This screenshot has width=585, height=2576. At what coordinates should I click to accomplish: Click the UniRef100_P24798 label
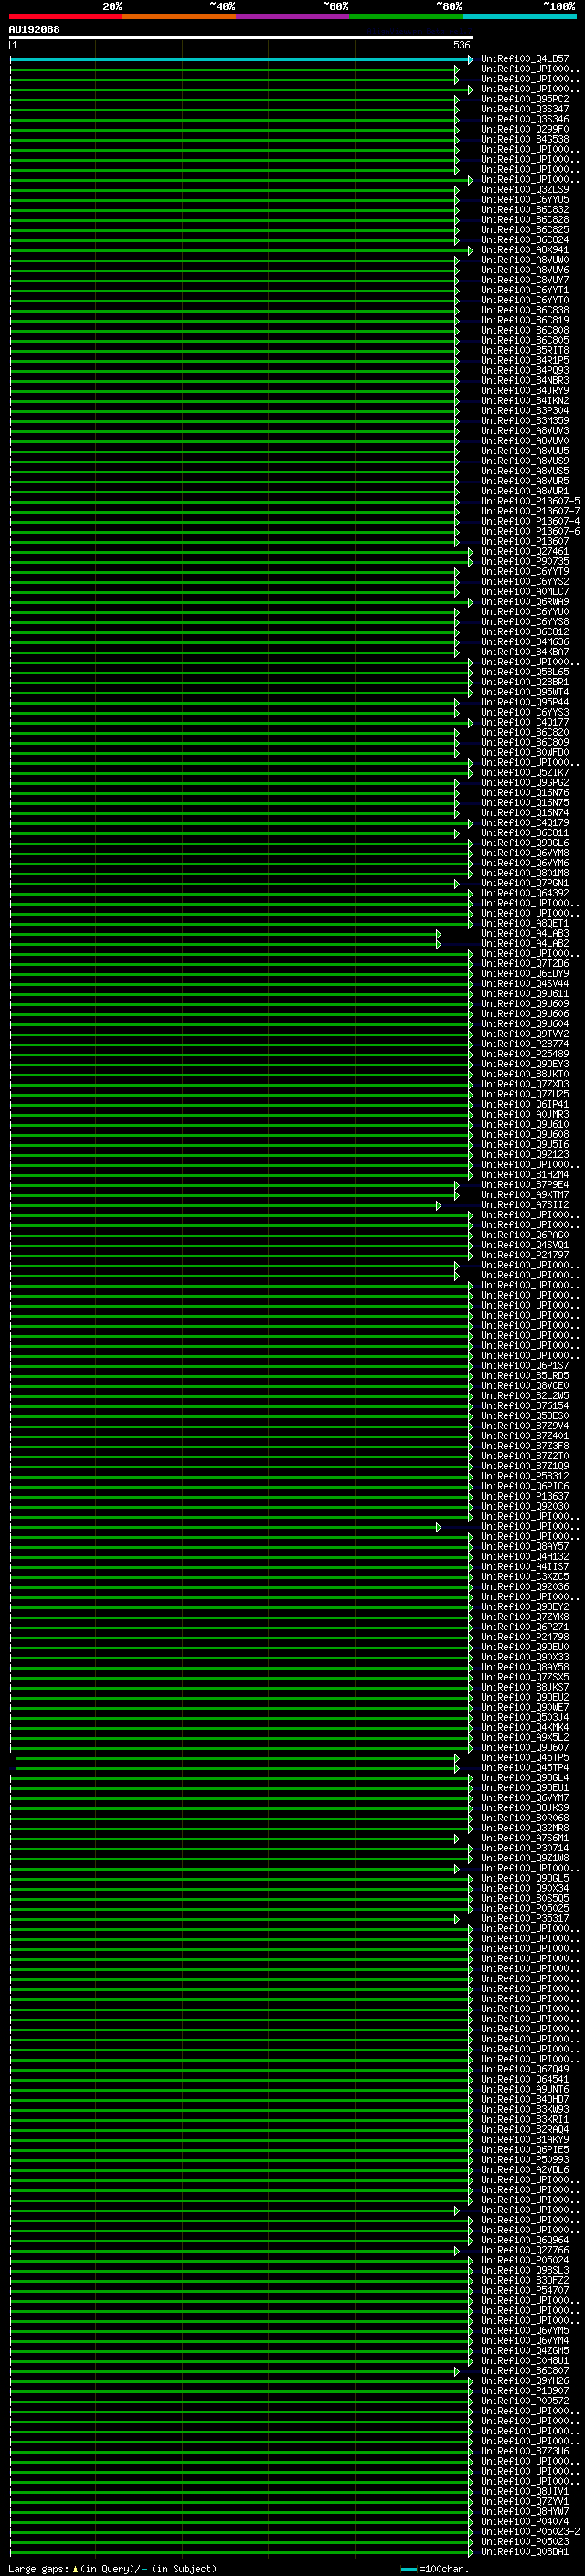(524, 1638)
